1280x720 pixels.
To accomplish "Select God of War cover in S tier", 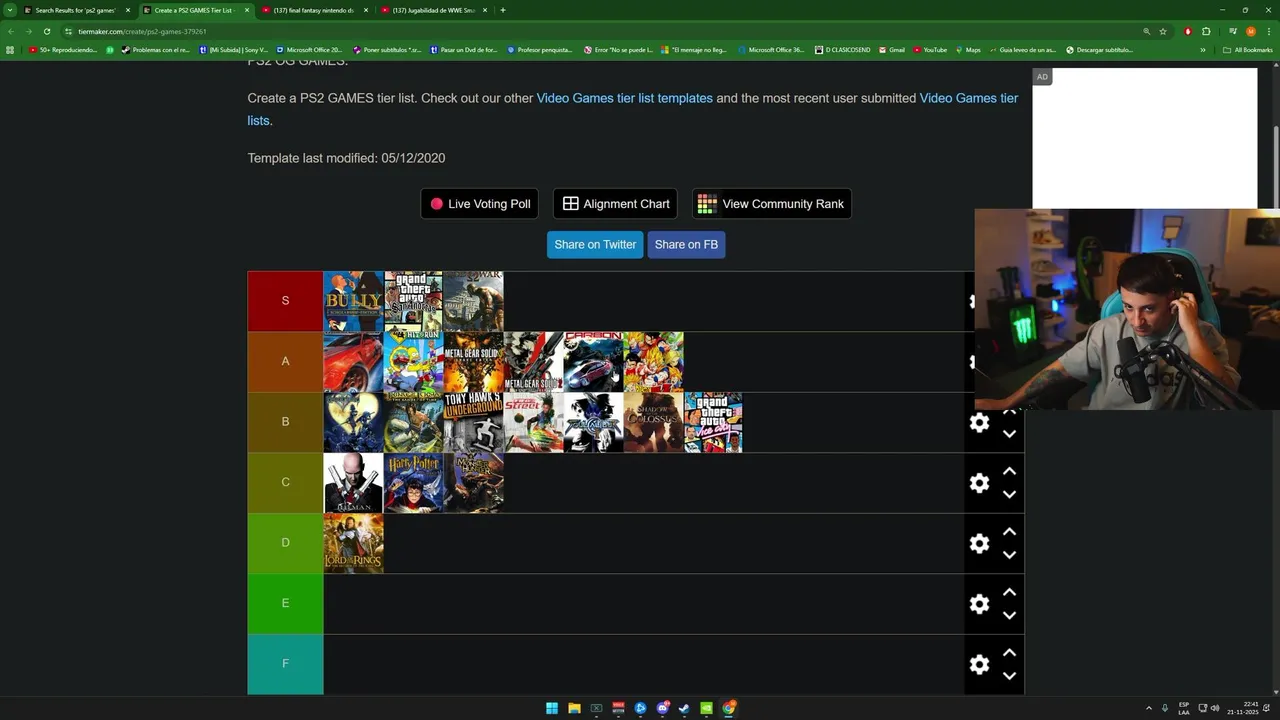I will point(473,301).
